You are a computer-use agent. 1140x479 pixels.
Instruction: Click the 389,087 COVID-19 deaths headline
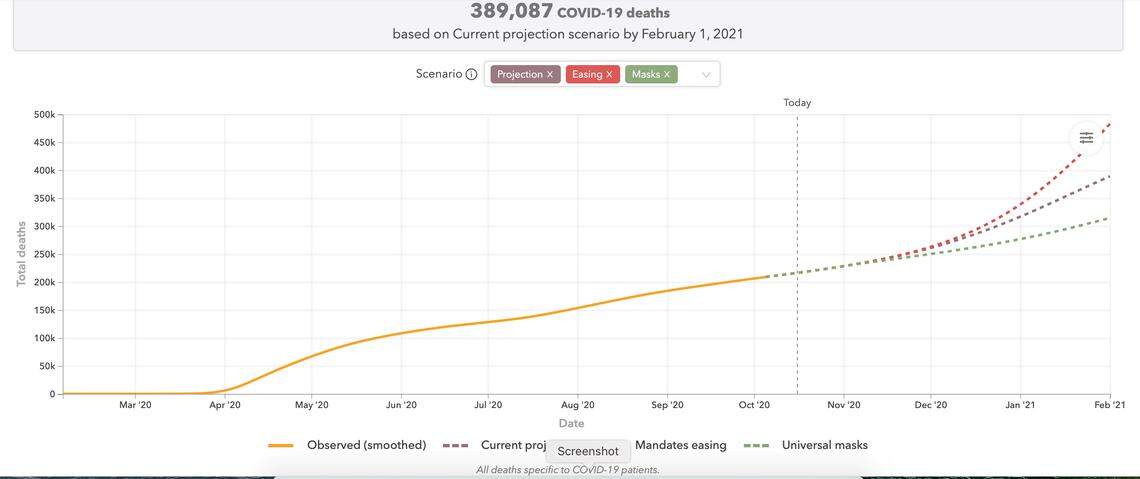click(x=570, y=12)
